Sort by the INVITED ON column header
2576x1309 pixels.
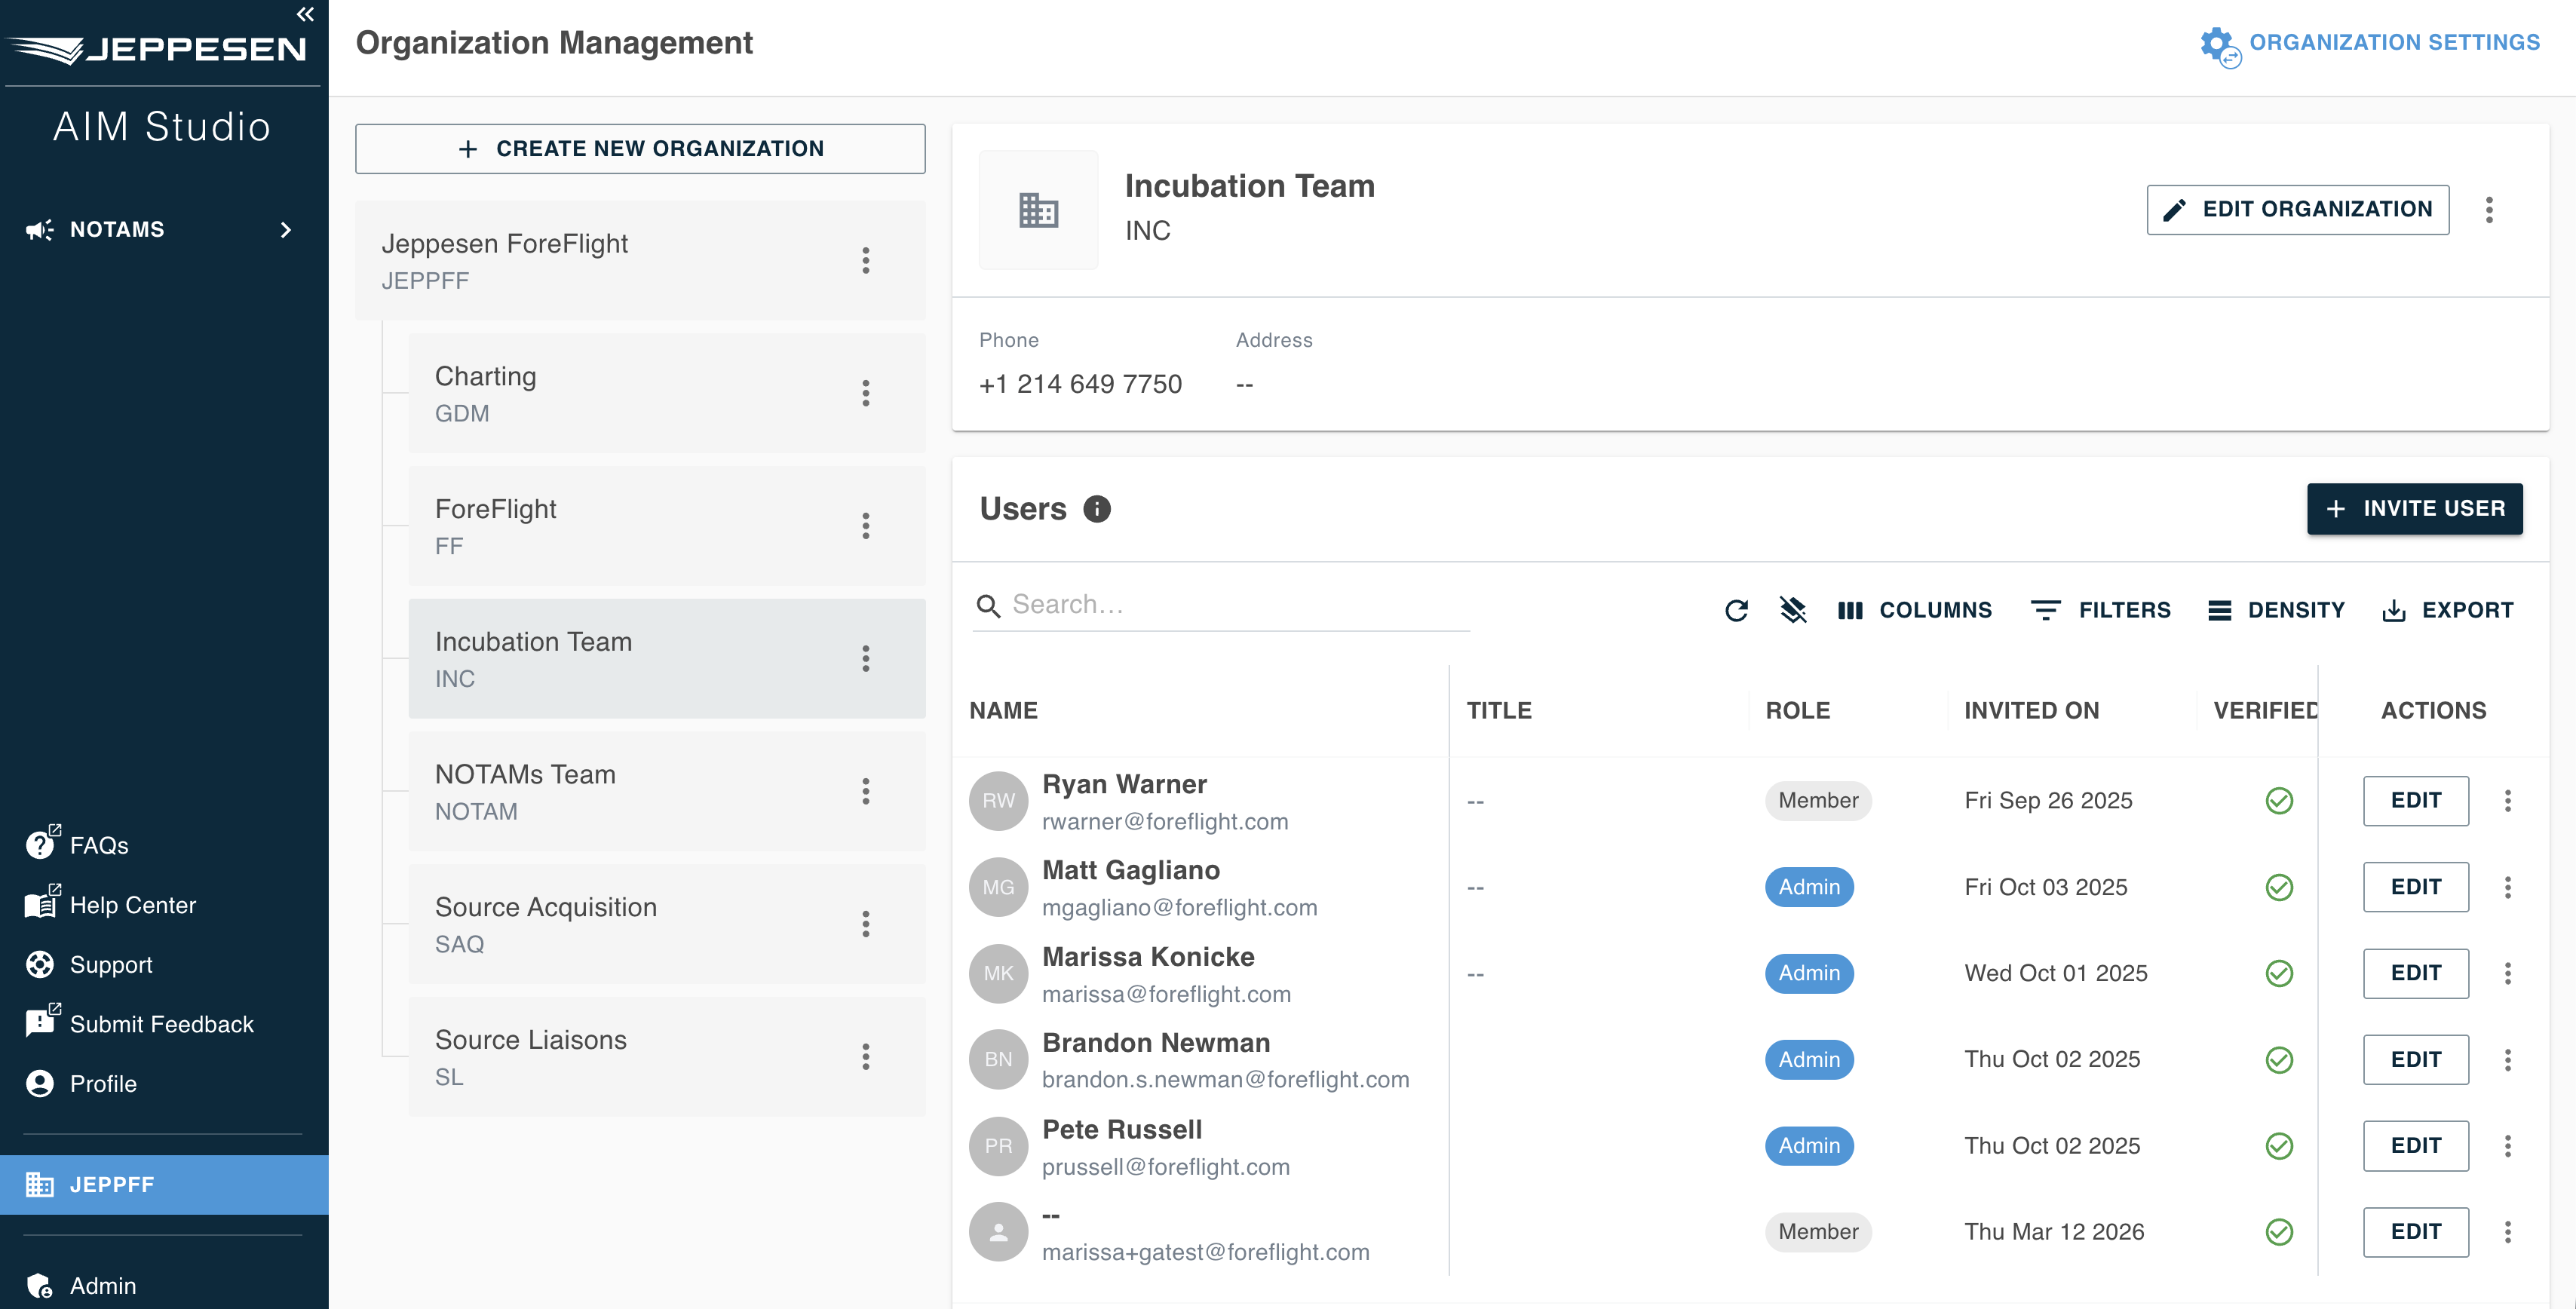point(2031,711)
